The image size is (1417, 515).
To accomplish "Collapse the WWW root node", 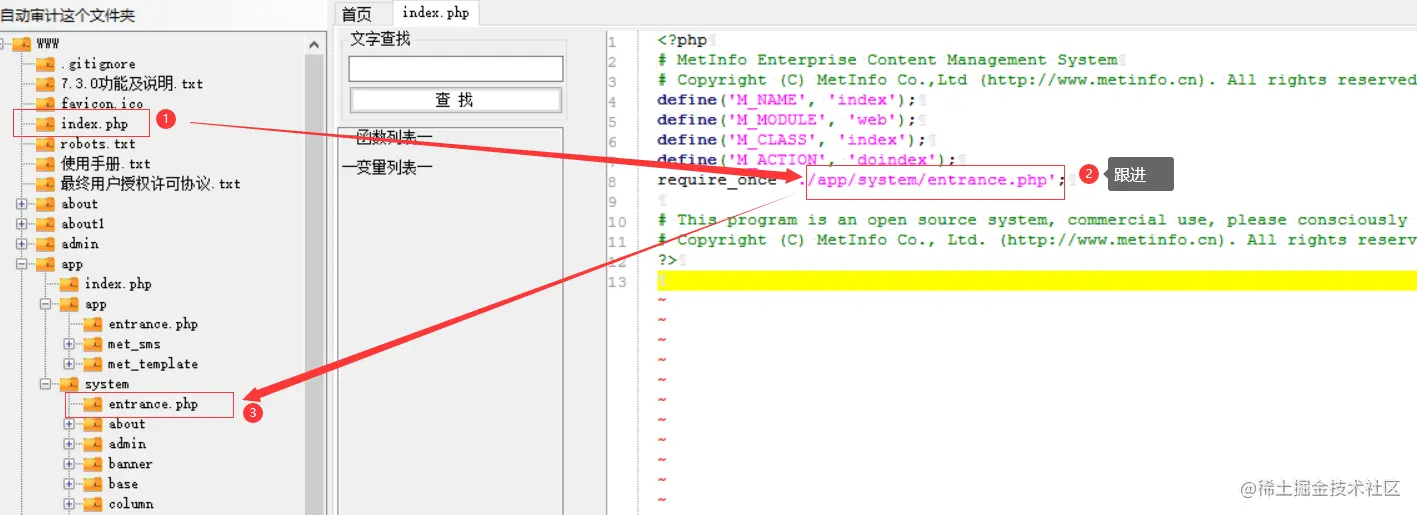I will point(2,44).
